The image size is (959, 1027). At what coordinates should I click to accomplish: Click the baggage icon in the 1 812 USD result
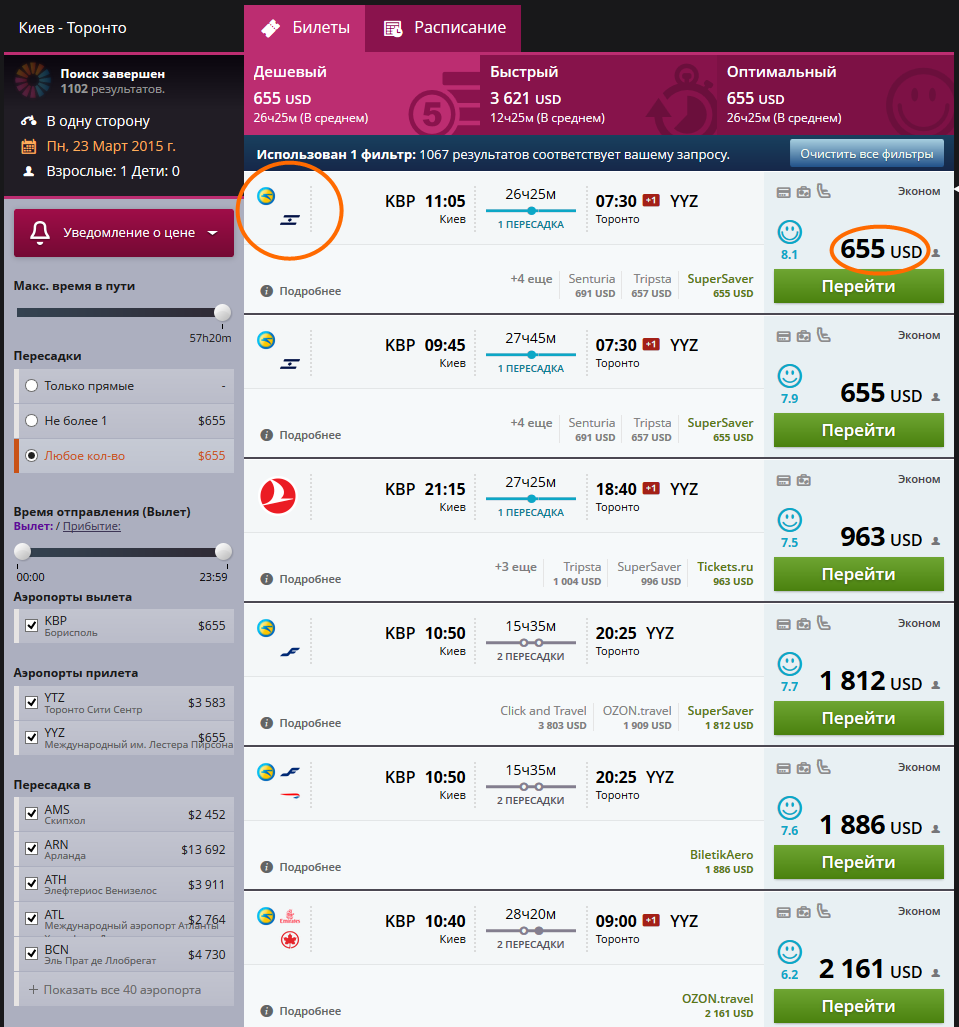pyautogui.click(x=804, y=624)
